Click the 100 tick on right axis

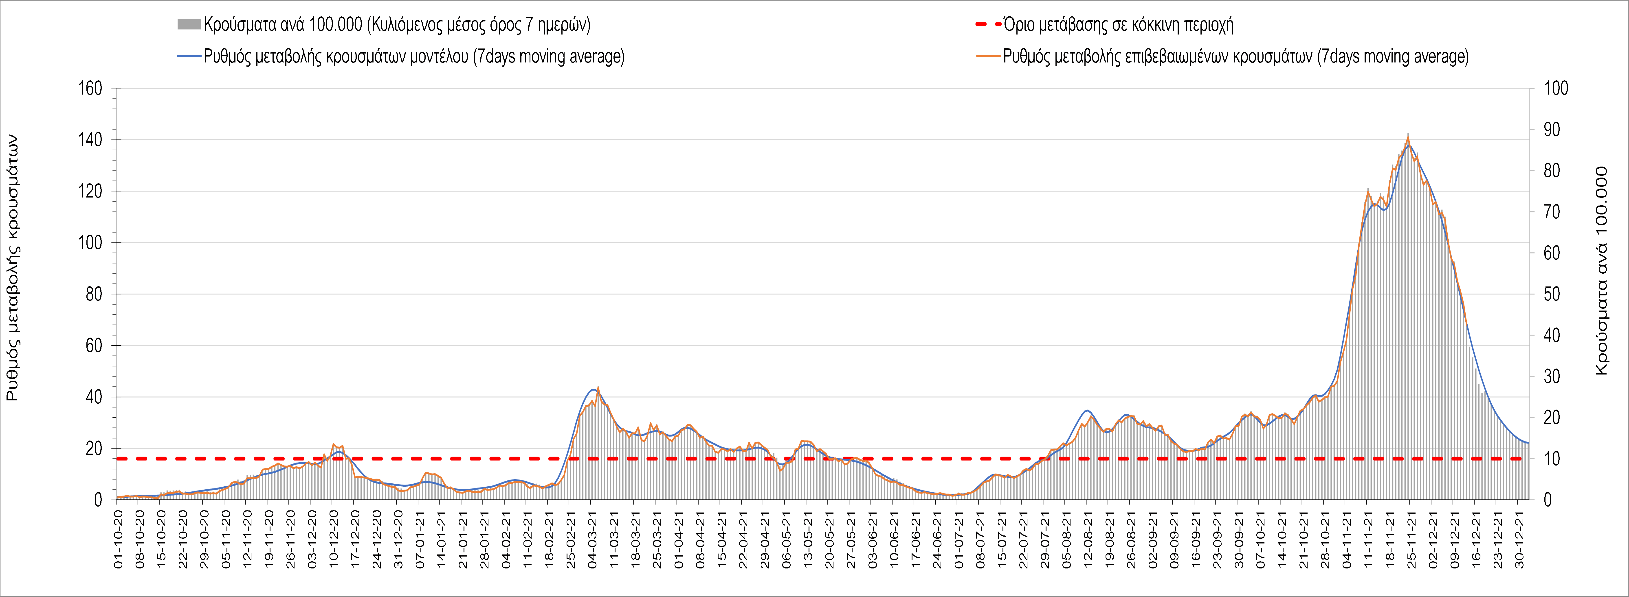click(x=1556, y=88)
